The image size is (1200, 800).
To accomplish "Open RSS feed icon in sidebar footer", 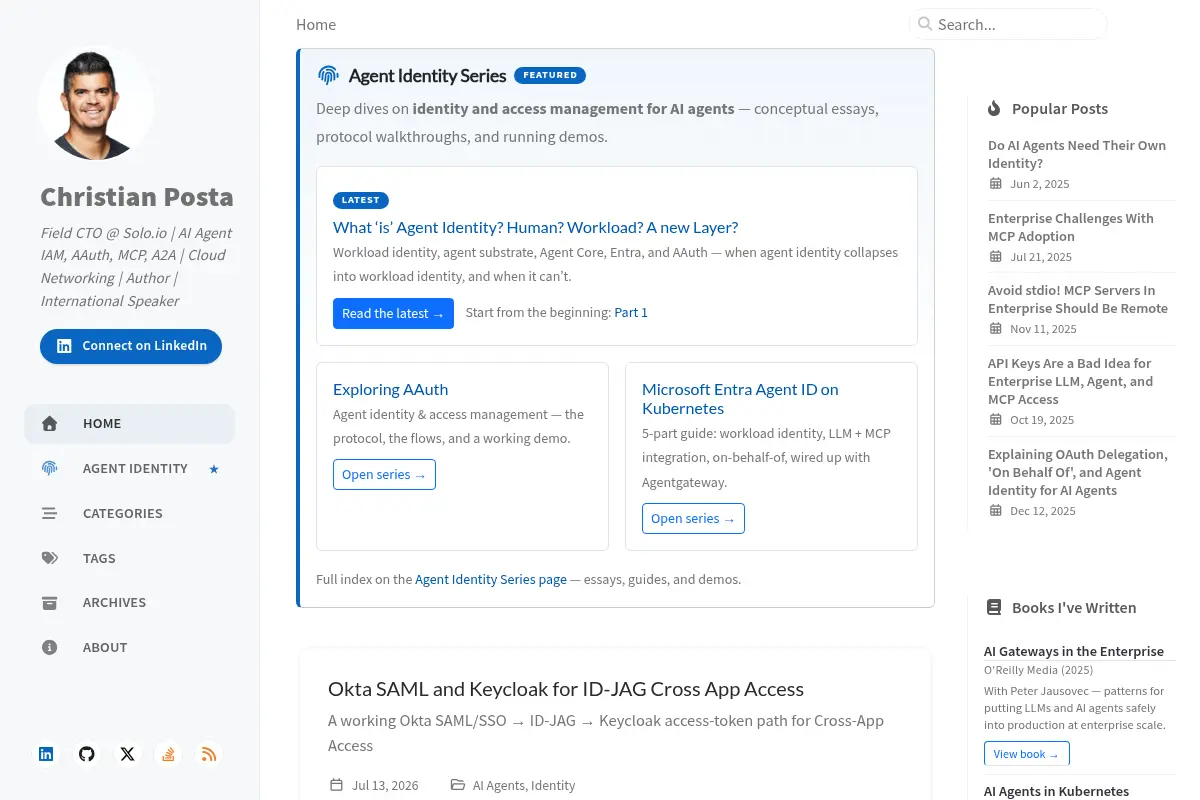I will (x=208, y=754).
